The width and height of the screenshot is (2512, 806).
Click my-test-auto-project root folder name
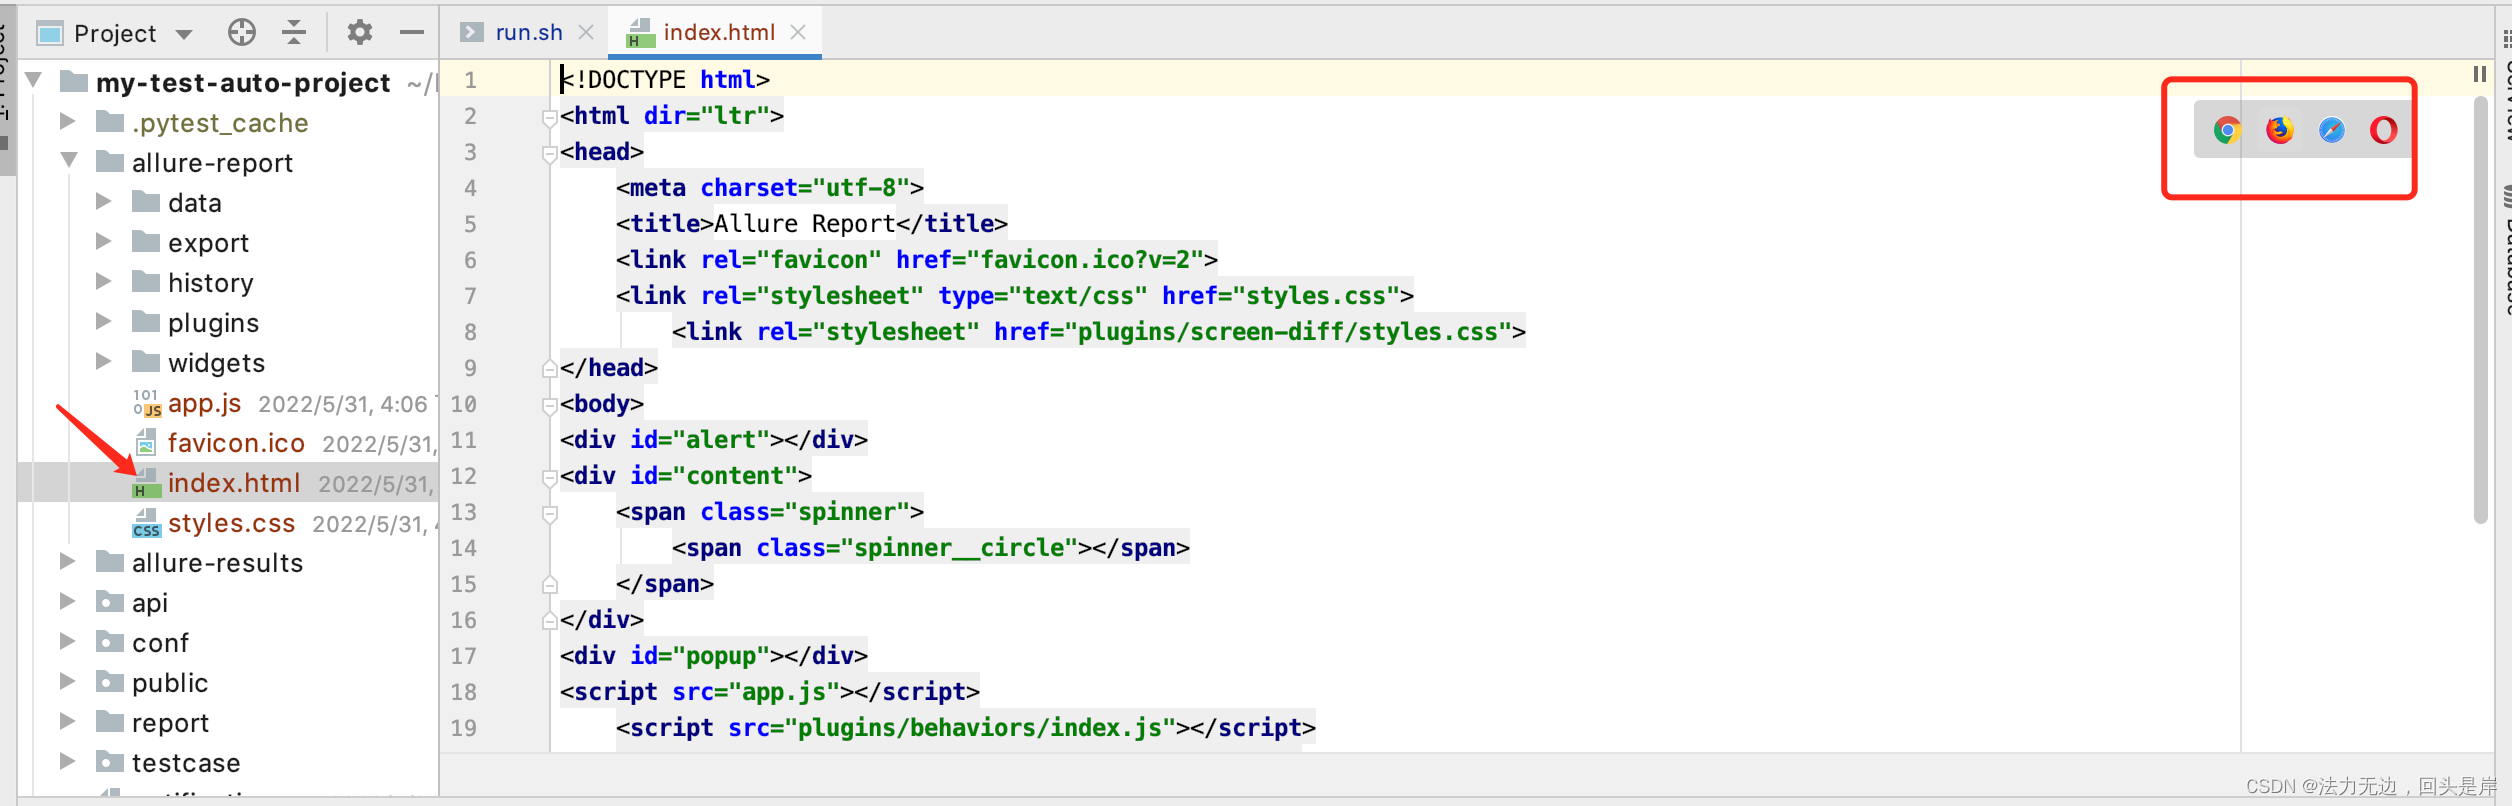tap(243, 83)
